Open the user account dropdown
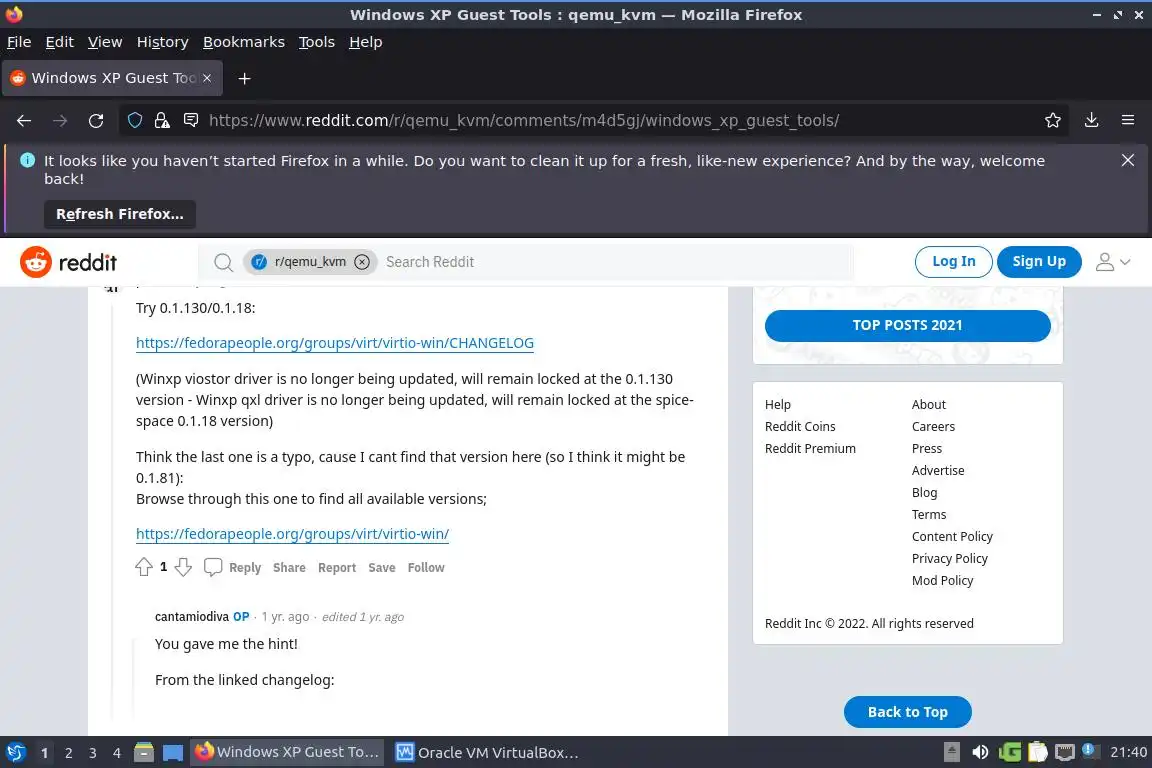 coord(1112,262)
